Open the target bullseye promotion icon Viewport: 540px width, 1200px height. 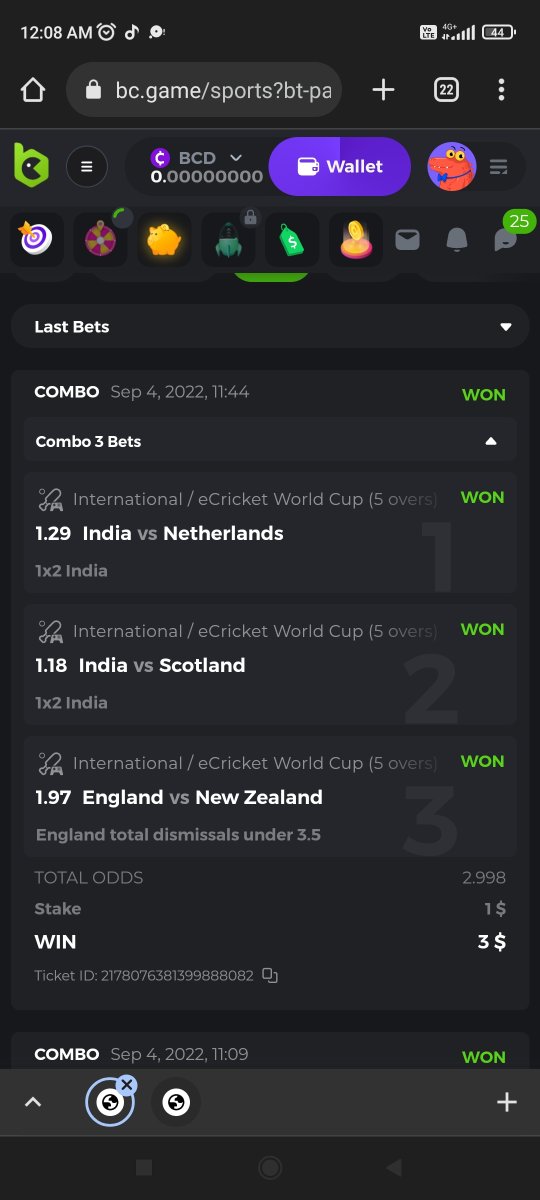pos(37,239)
